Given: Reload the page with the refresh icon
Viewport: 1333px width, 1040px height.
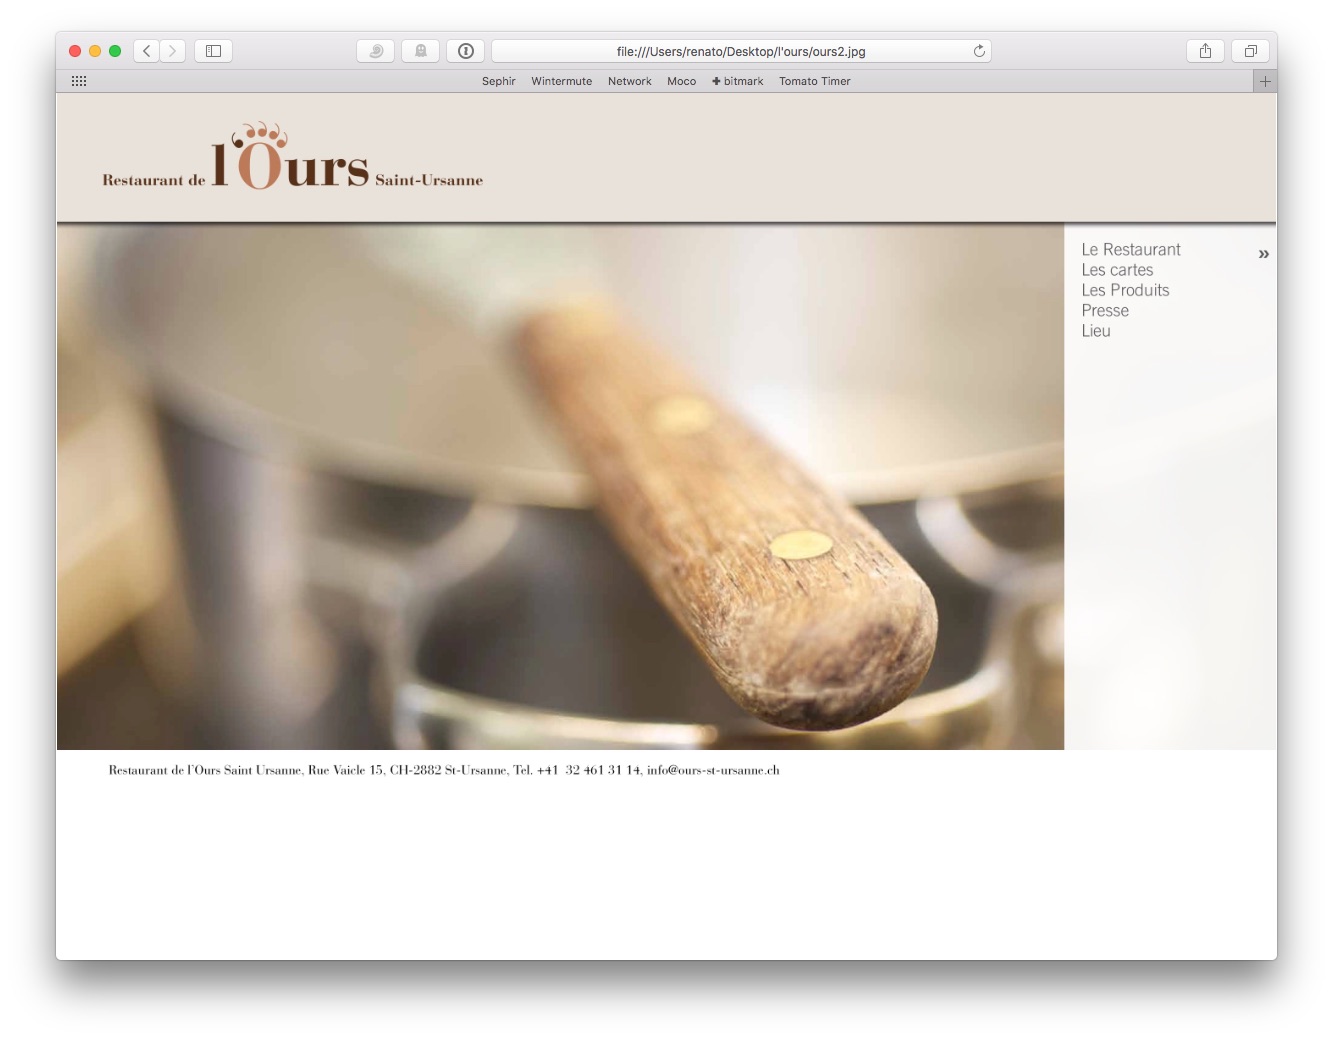Looking at the screenshot, I should coord(979,51).
